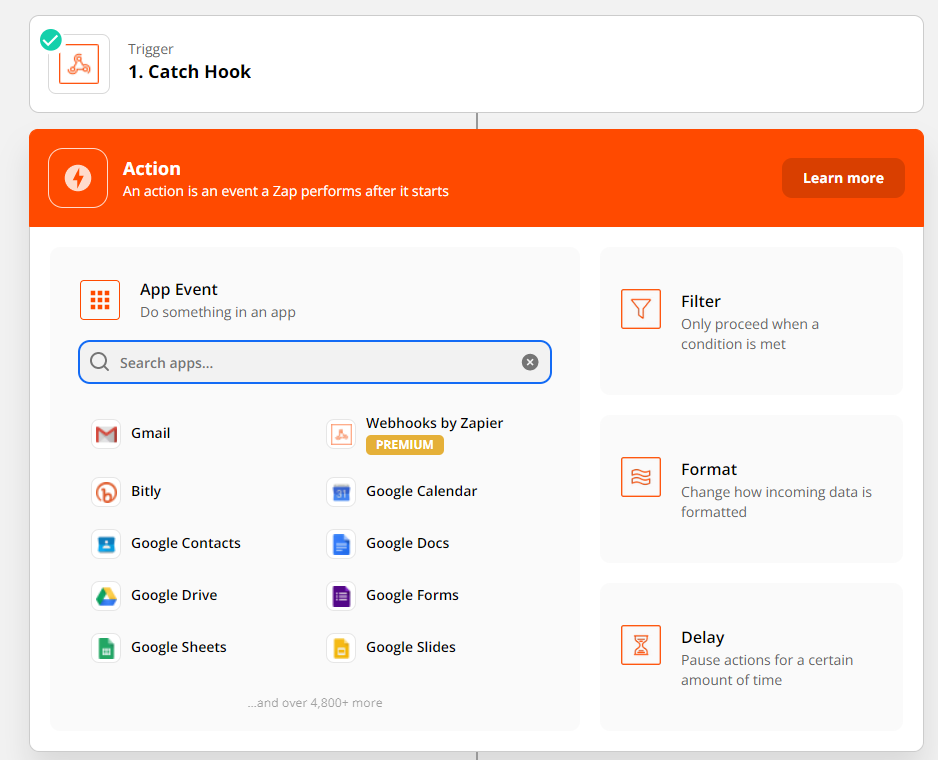The height and width of the screenshot is (760, 938).
Task: Click the Delay hourglass icon
Action: (x=641, y=645)
